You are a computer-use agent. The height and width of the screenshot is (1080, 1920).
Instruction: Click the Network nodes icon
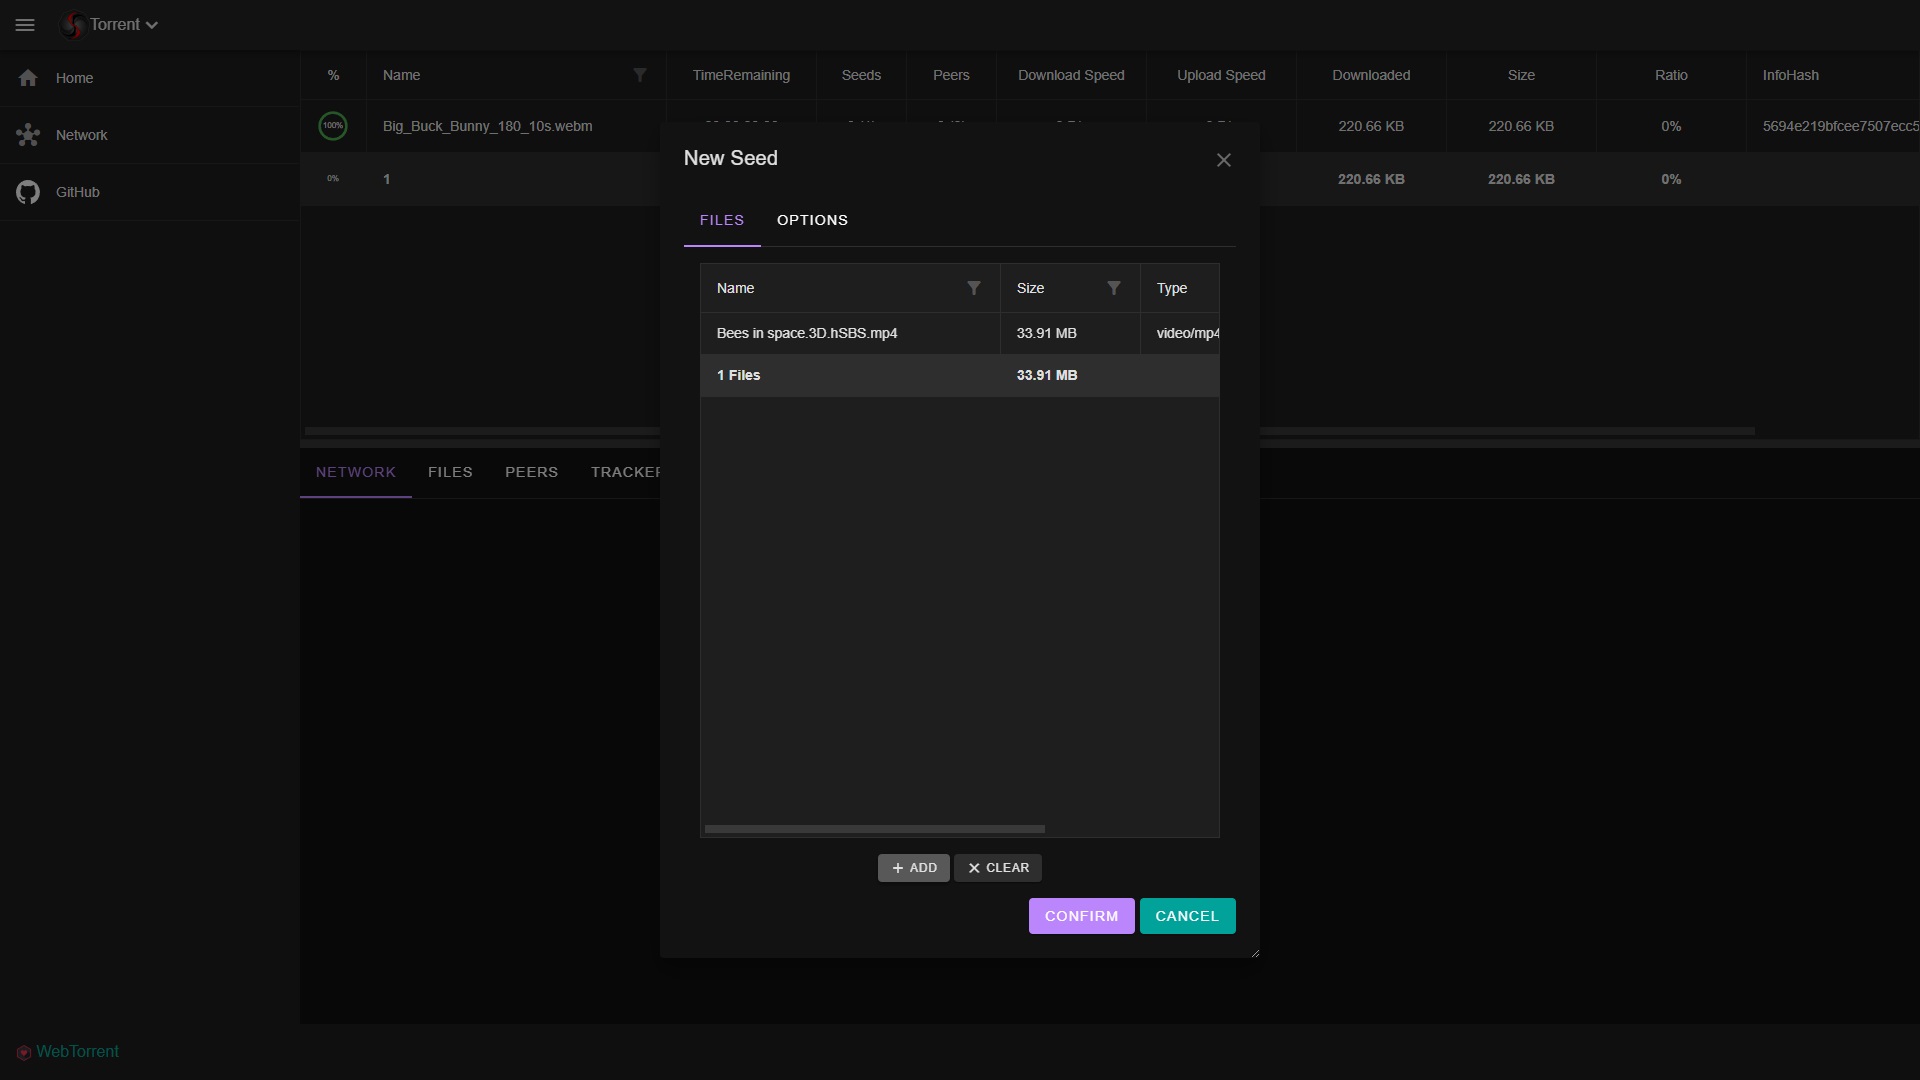coord(28,135)
